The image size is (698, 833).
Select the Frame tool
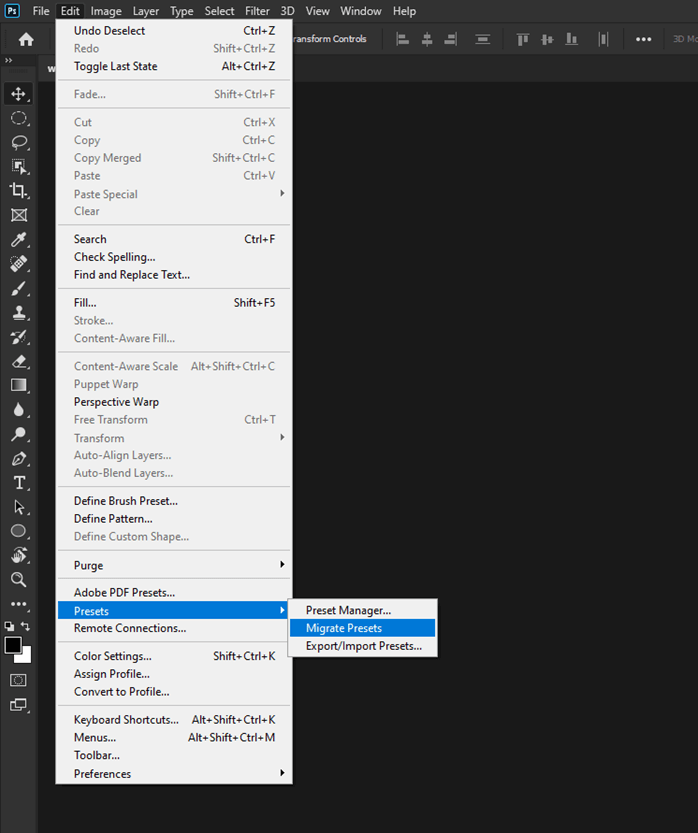pos(19,215)
